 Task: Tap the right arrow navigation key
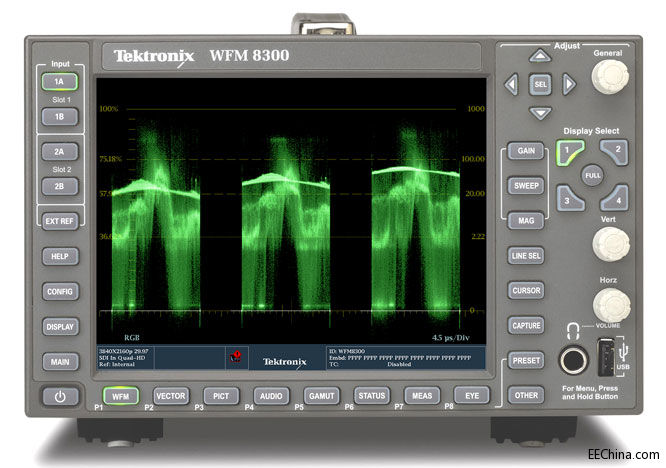pyautogui.click(x=569, y=85)
